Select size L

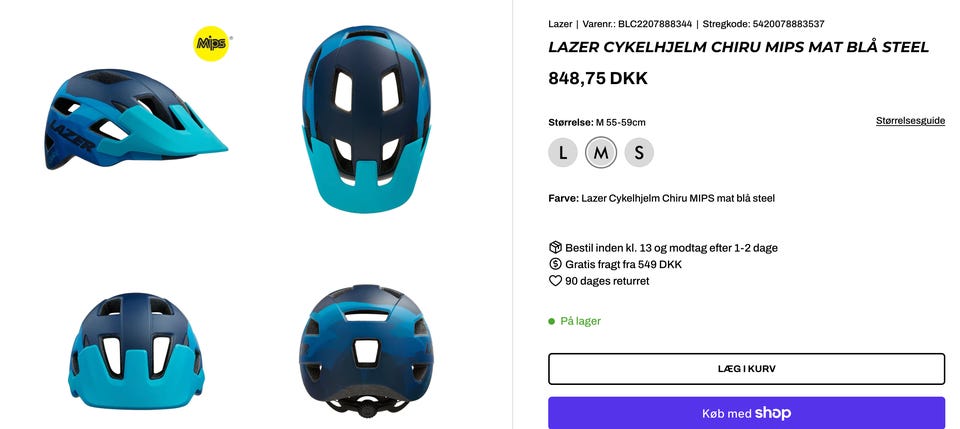tap(563, 152)
